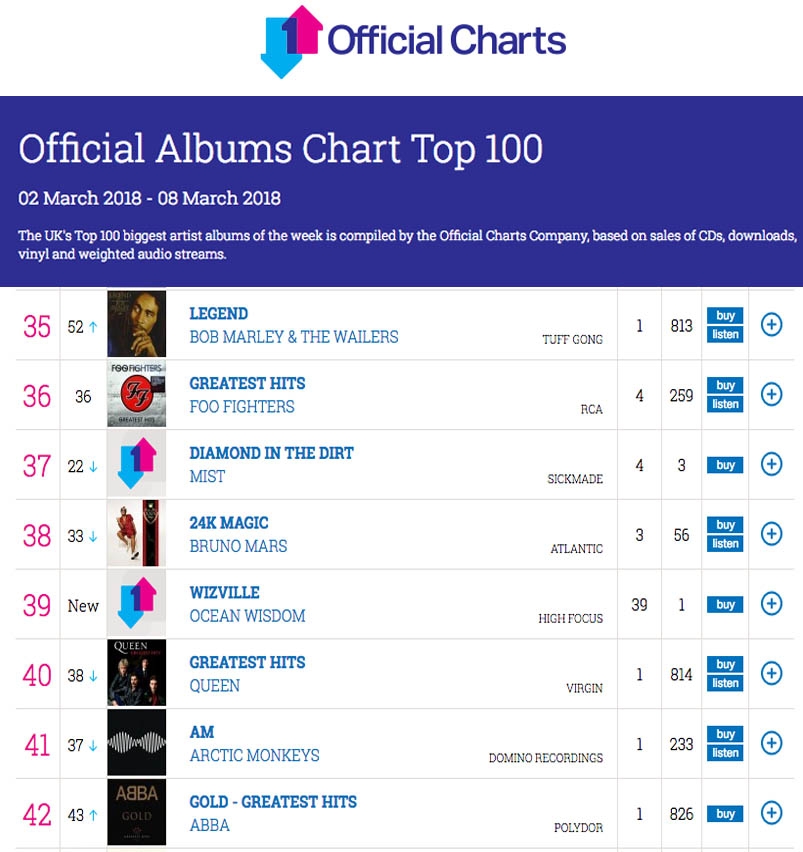The height and width of the screenshot is (852, 803).
Task: Click the Legend album cover artwork
Action: click(136, 325)
